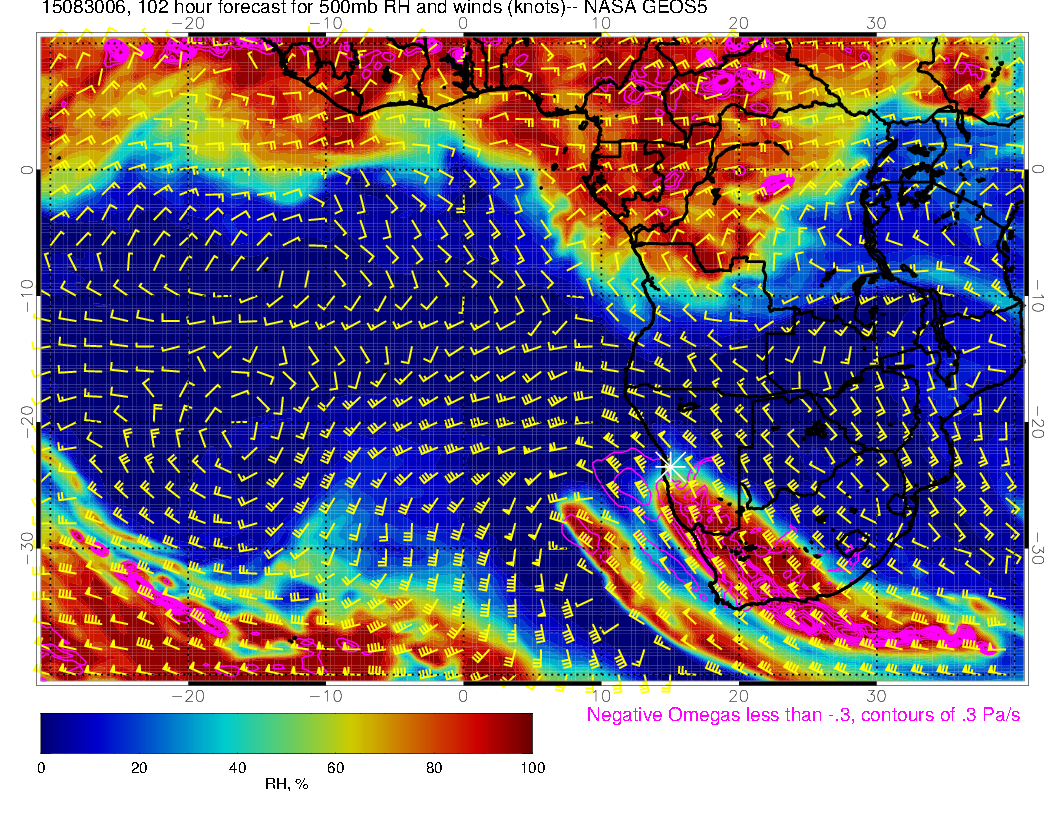The image size is (1056, 816).
Task: Click the '-30' latitude label on the right axis
Action: (1038, 548)
